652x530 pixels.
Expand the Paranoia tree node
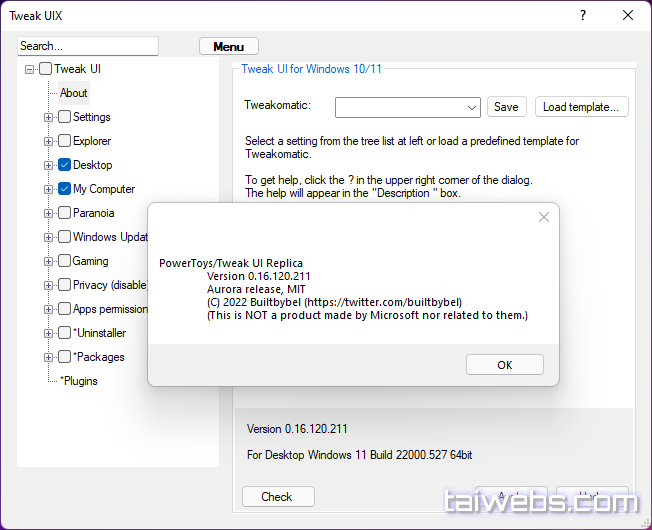point(48,213)
